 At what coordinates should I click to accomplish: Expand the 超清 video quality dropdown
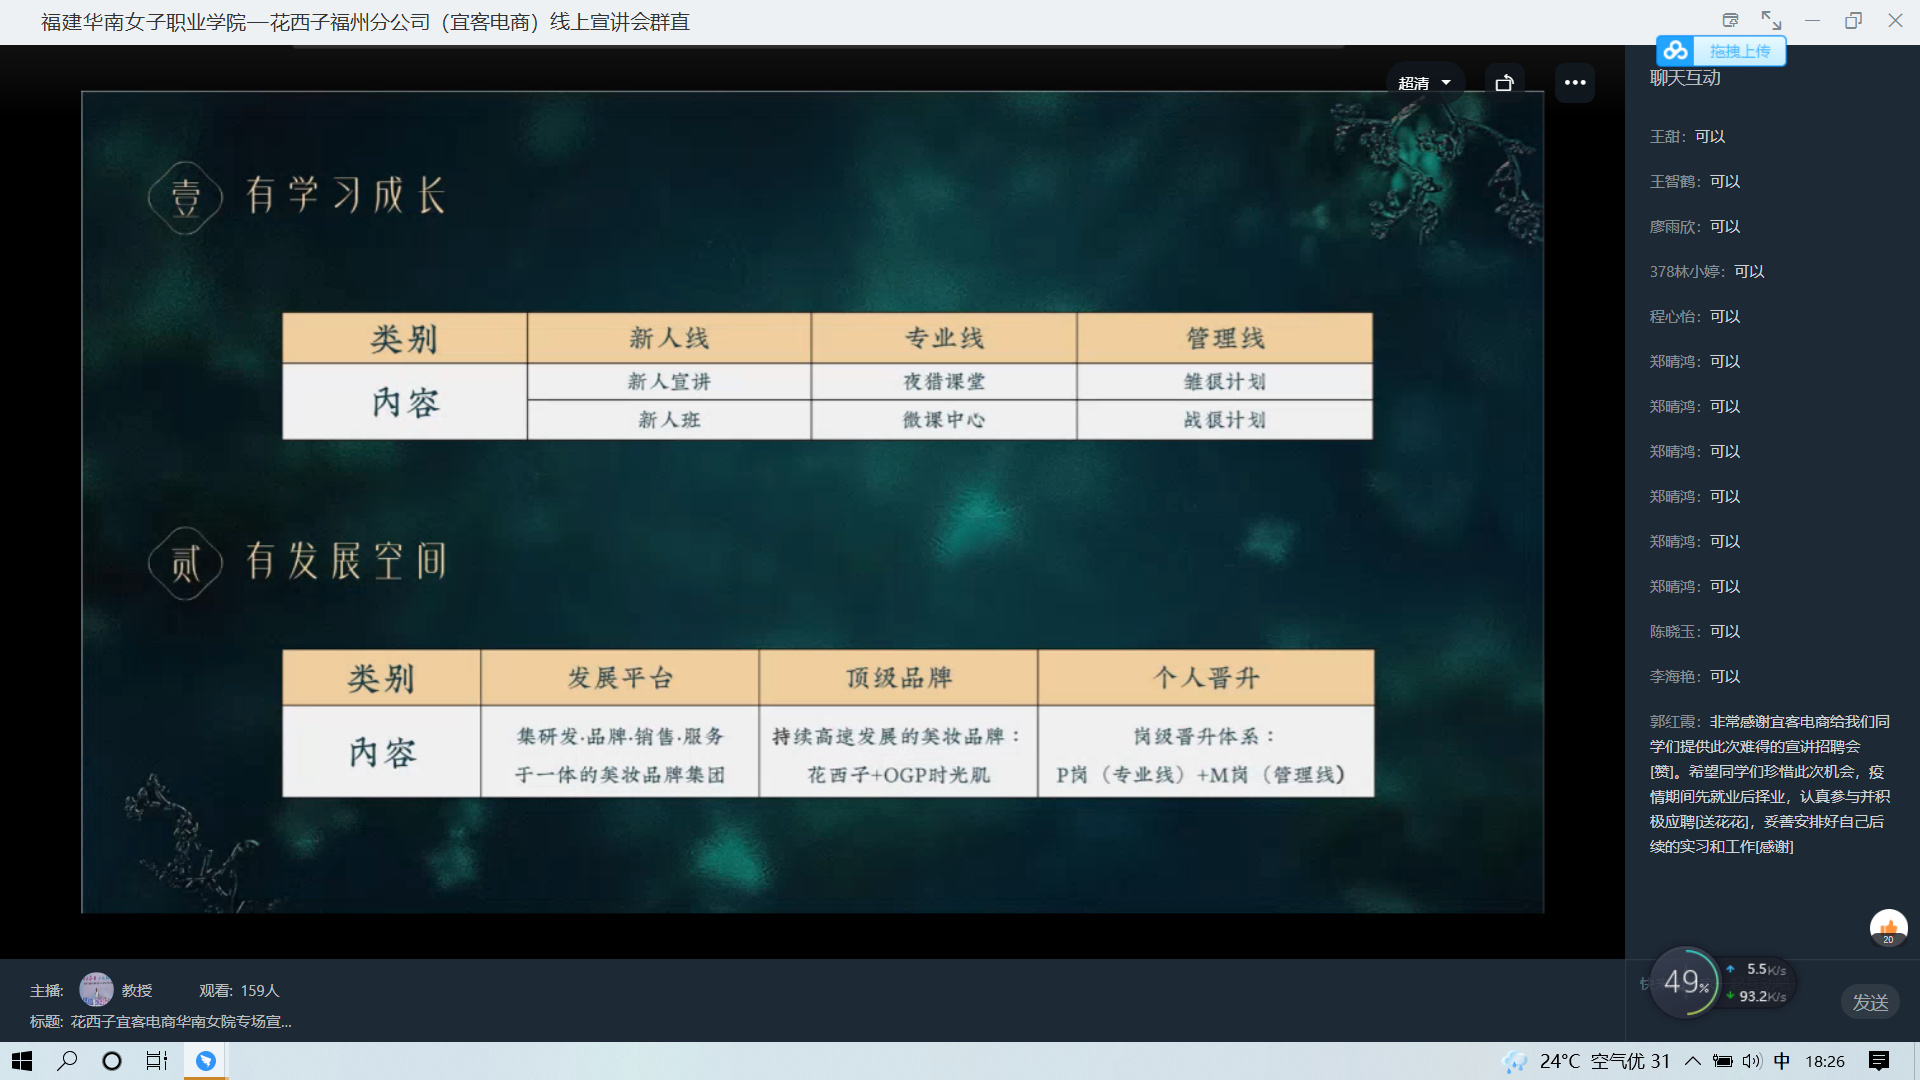pos(1424,83)
